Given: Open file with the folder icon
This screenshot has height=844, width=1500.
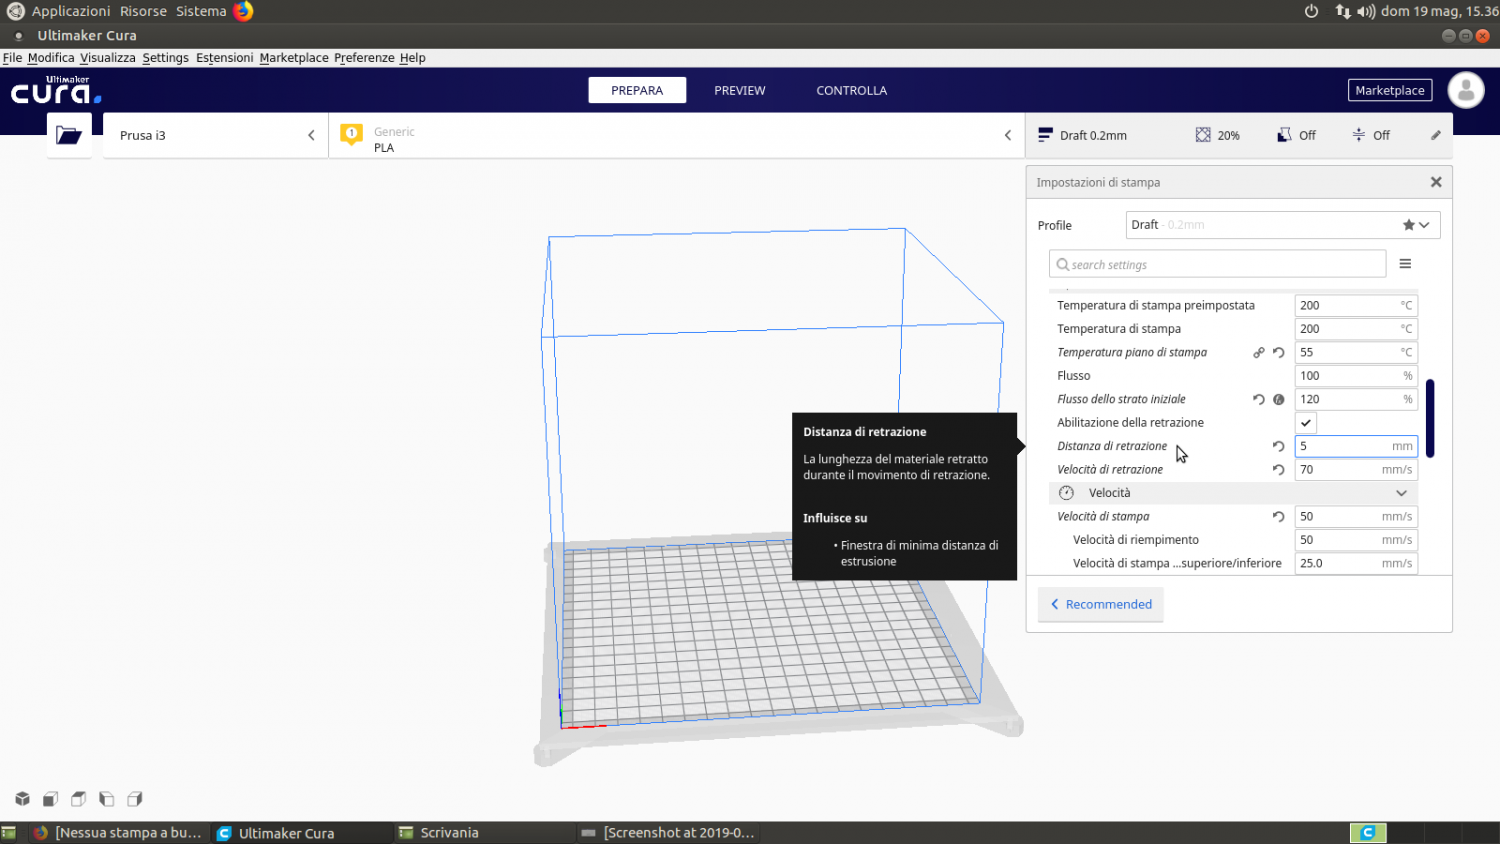Looking at the screenshot, I should point(69,135).
